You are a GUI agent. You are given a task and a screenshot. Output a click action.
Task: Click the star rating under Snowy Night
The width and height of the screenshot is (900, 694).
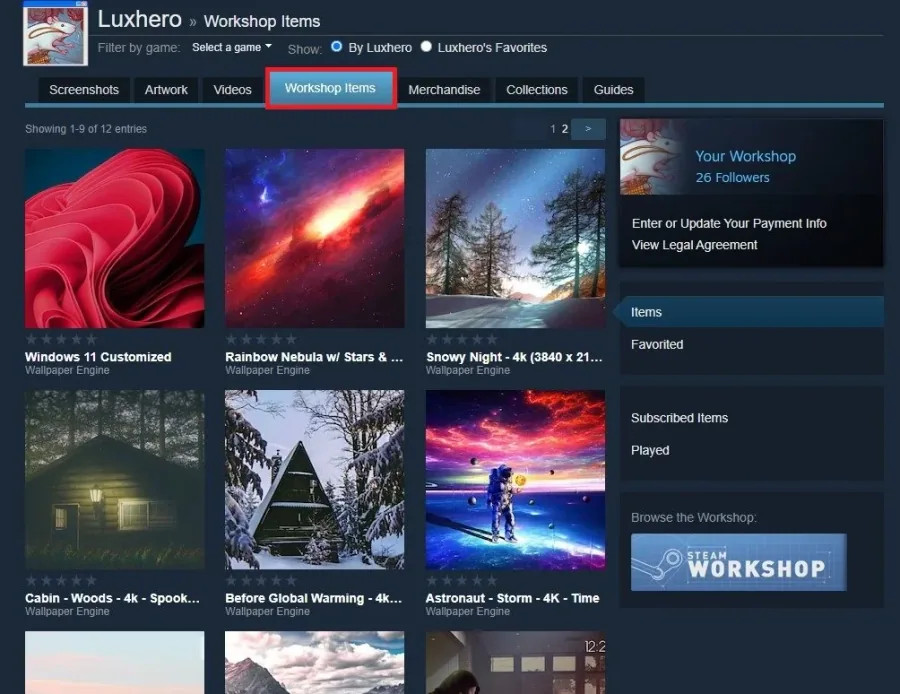click(462, 339)
